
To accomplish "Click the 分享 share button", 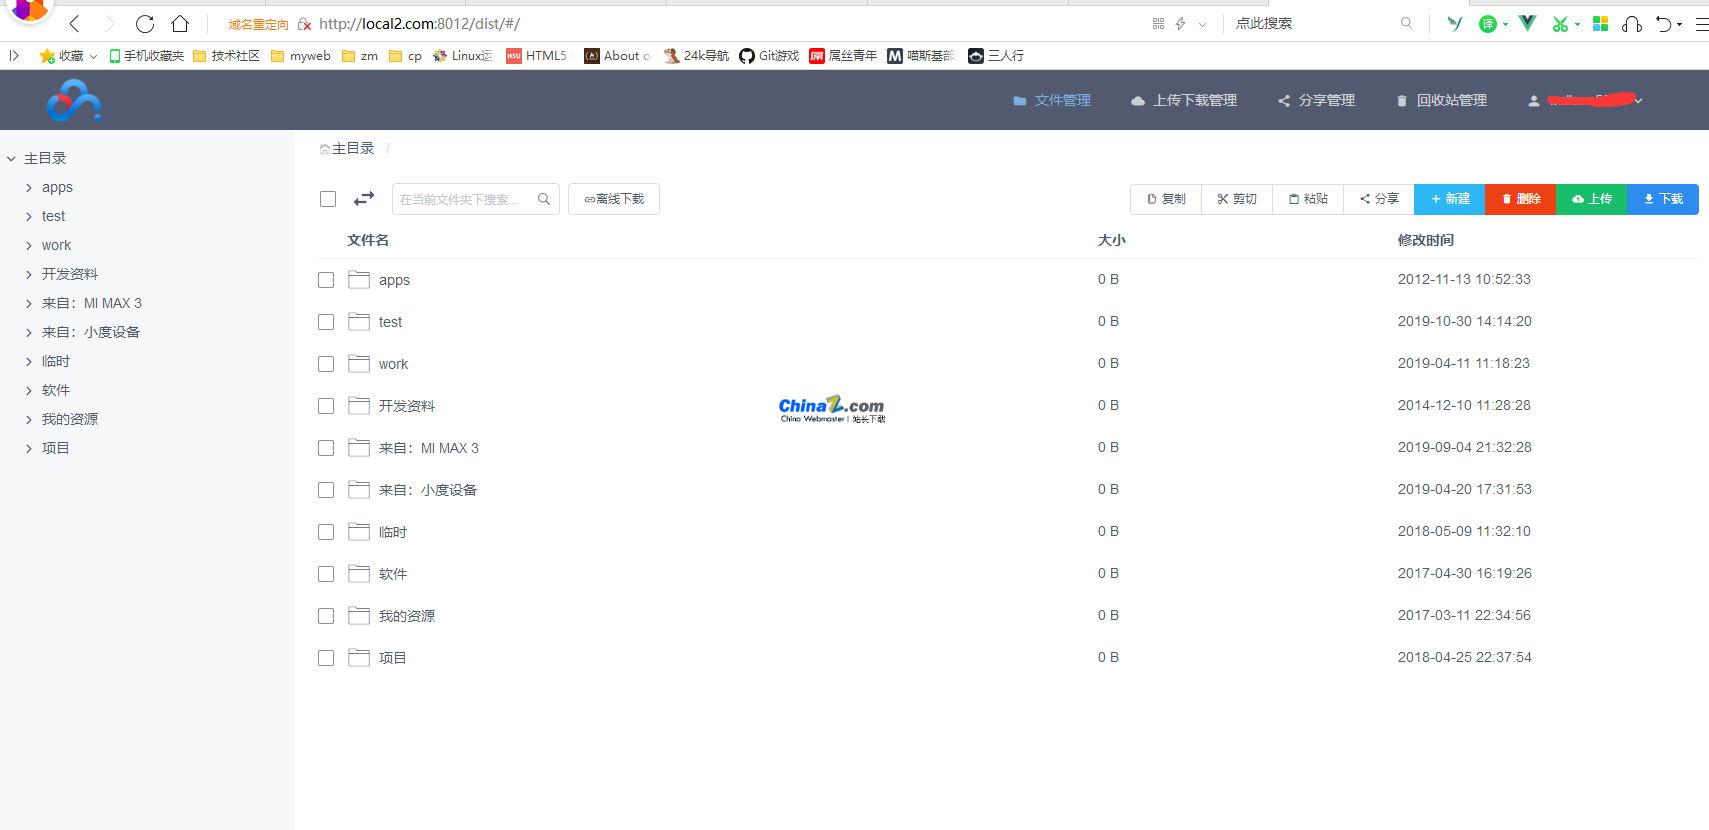I will point(1379,199).
